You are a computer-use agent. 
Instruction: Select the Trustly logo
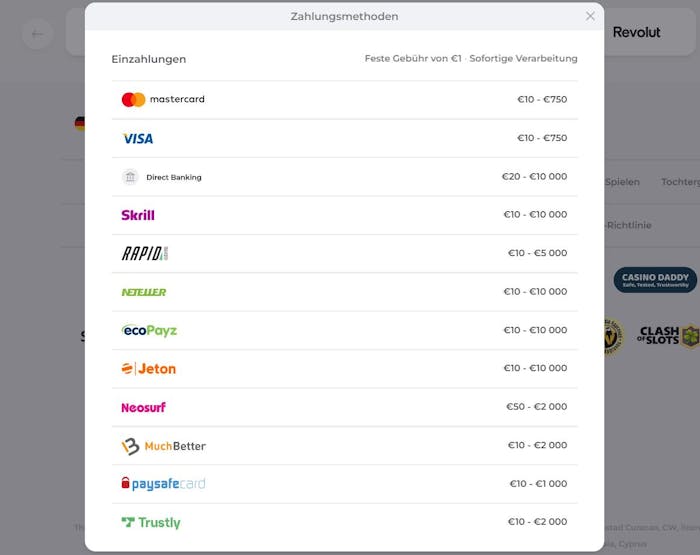[151, 522]
